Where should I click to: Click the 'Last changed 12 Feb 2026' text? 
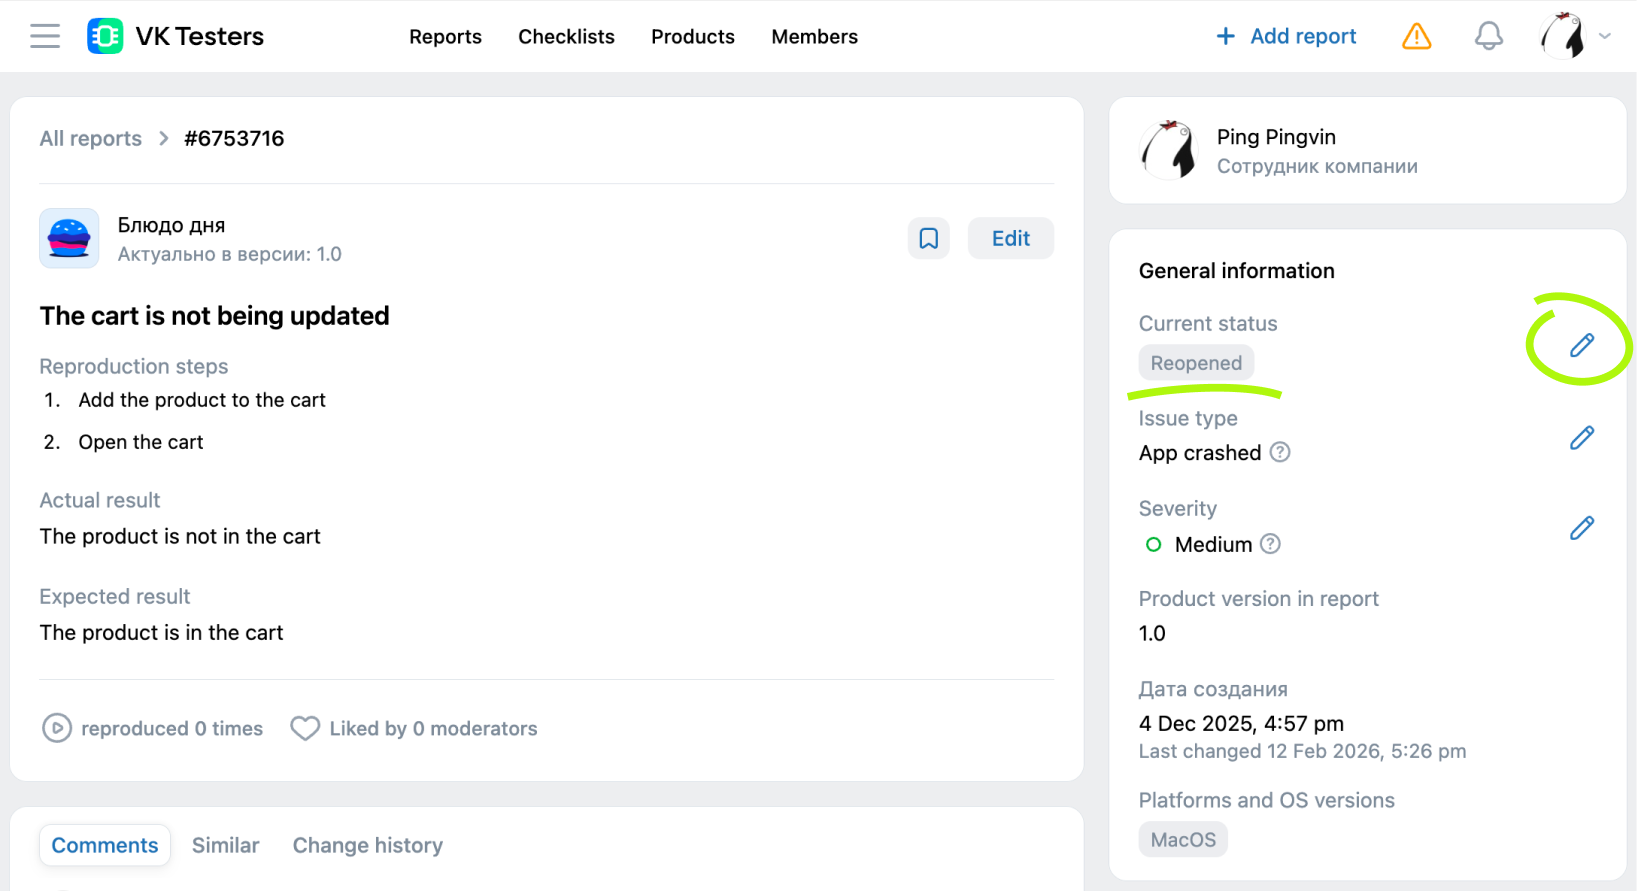point(1302,751)
